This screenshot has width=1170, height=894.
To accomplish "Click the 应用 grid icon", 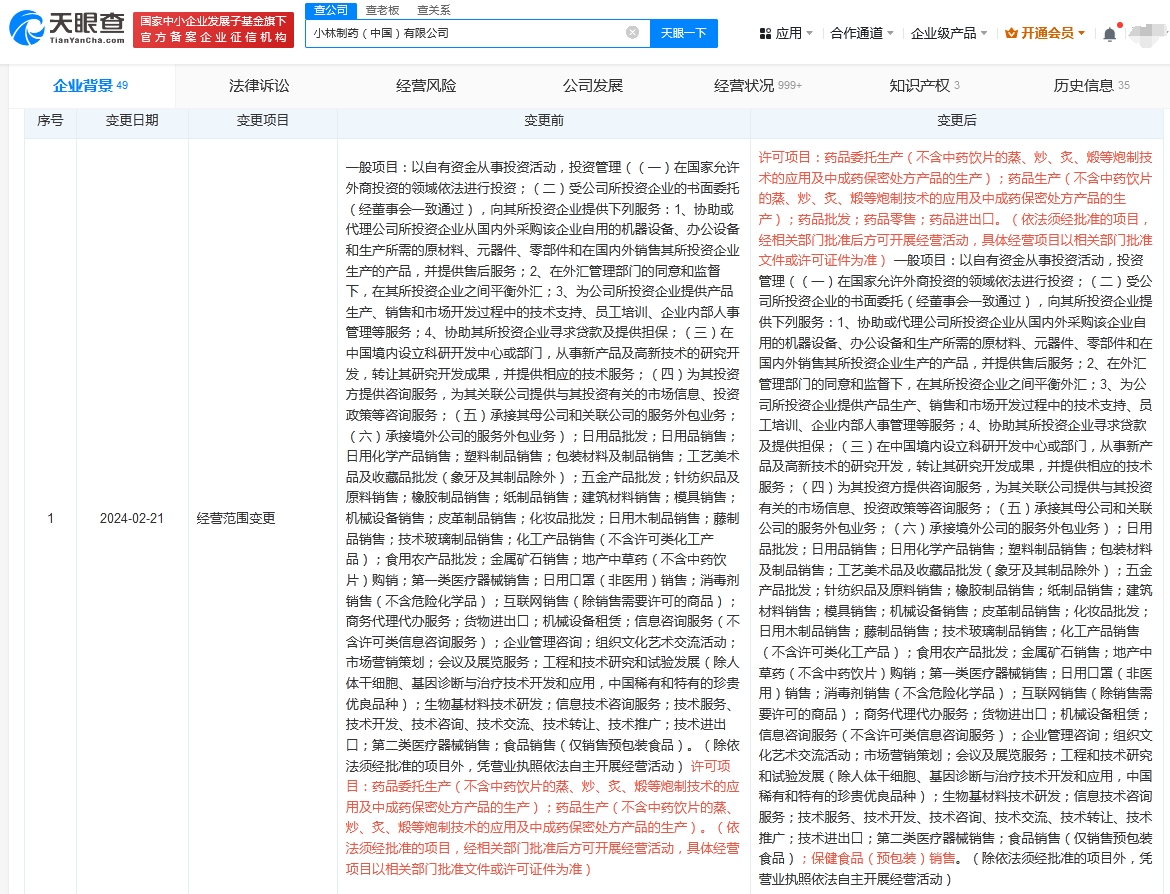I will pyautogui.click(x=765, y=34).
